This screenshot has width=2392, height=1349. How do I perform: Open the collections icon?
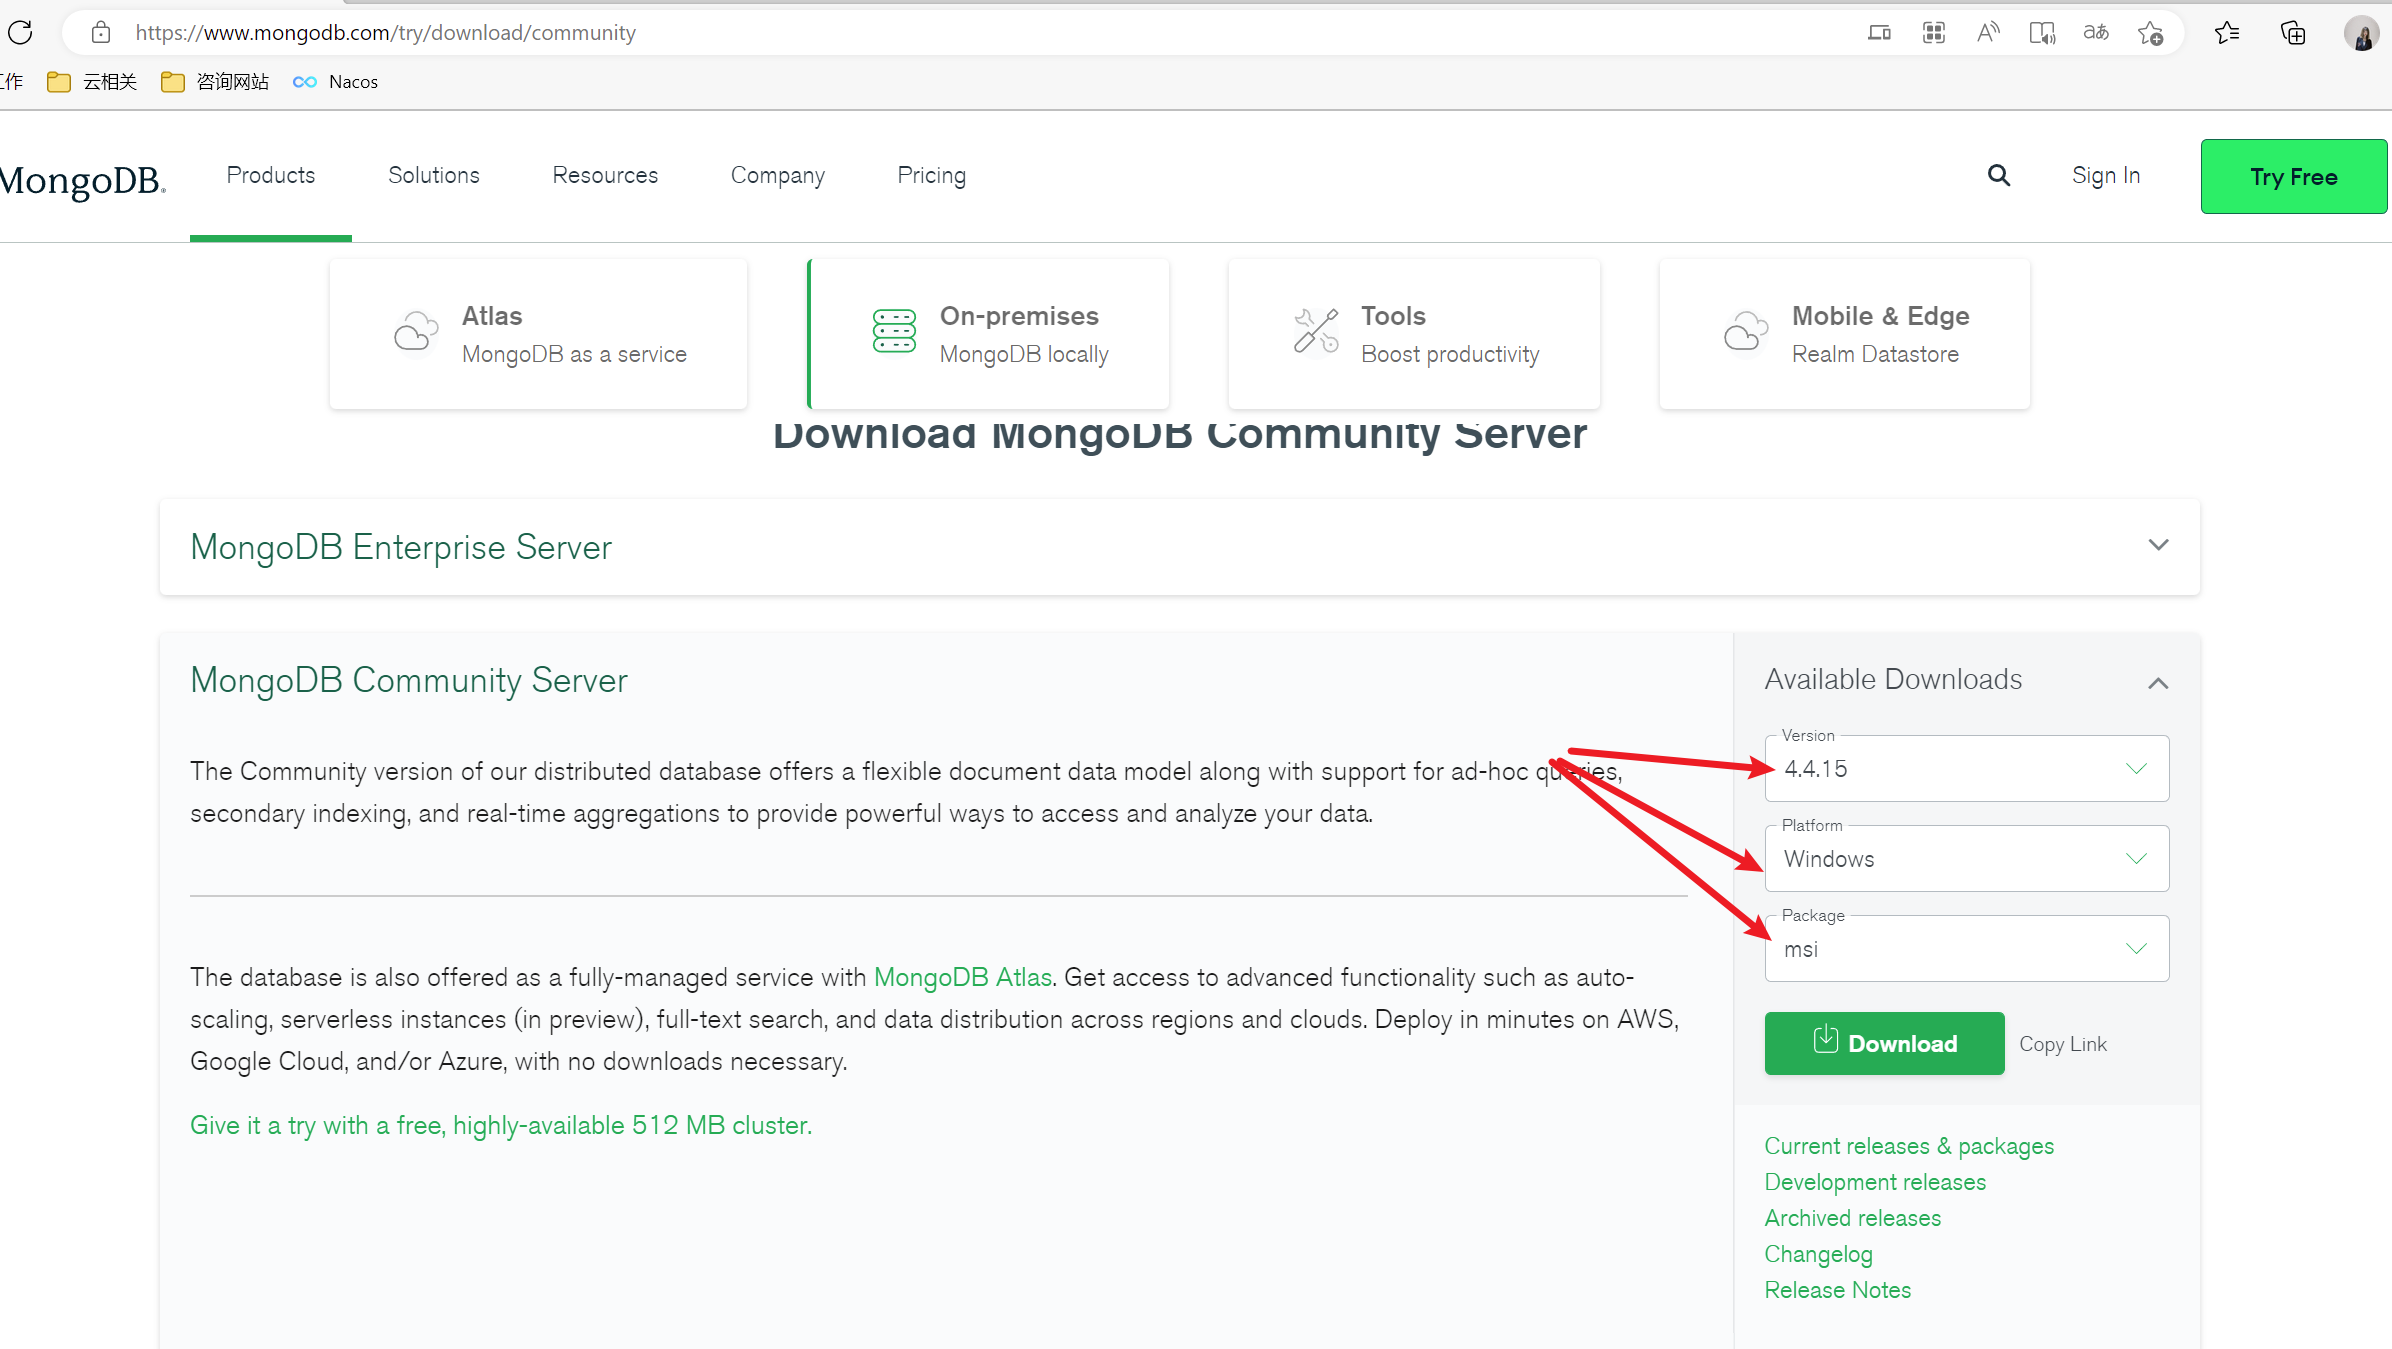[x=2293, y=33]
